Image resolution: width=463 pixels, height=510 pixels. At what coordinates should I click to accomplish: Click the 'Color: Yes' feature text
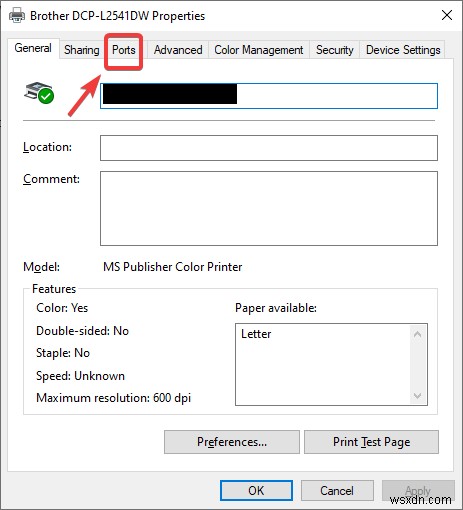(62, 308)
